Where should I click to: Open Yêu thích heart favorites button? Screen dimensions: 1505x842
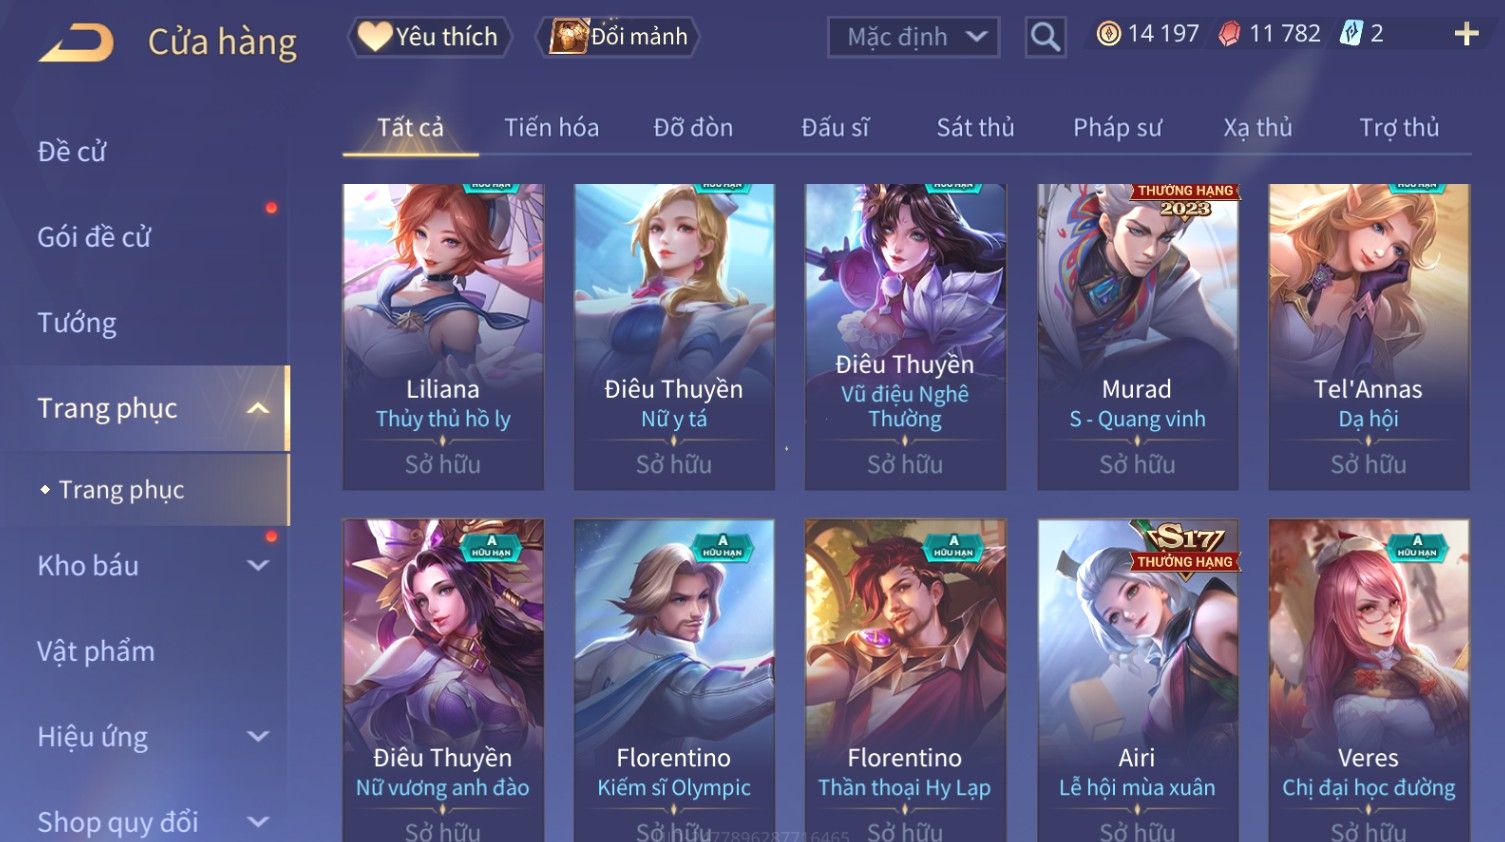(429, 37)
